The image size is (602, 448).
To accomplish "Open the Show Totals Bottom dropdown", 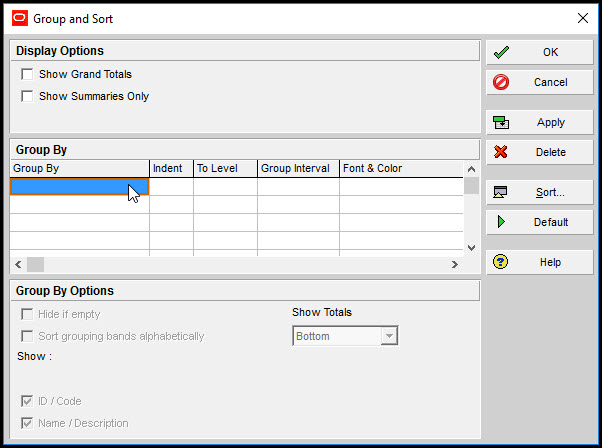I will pyautogui.click(x=389, y=336).
